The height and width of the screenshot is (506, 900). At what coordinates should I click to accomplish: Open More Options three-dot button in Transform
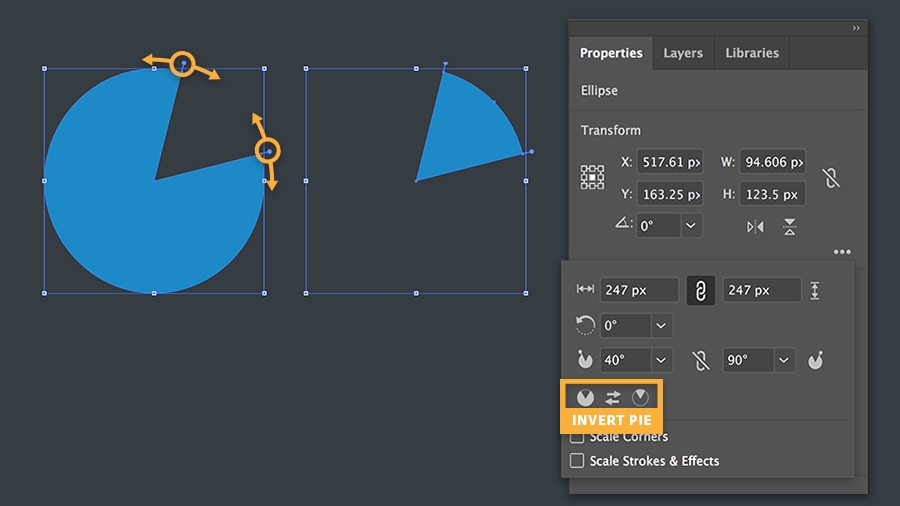(842, 252)
